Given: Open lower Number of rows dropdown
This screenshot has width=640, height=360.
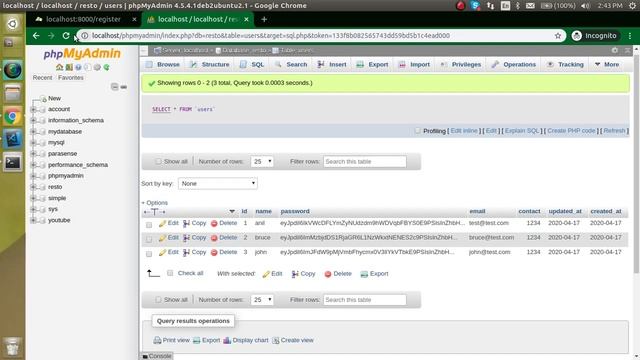Looking at the screenshot, I should click(262, 300).
